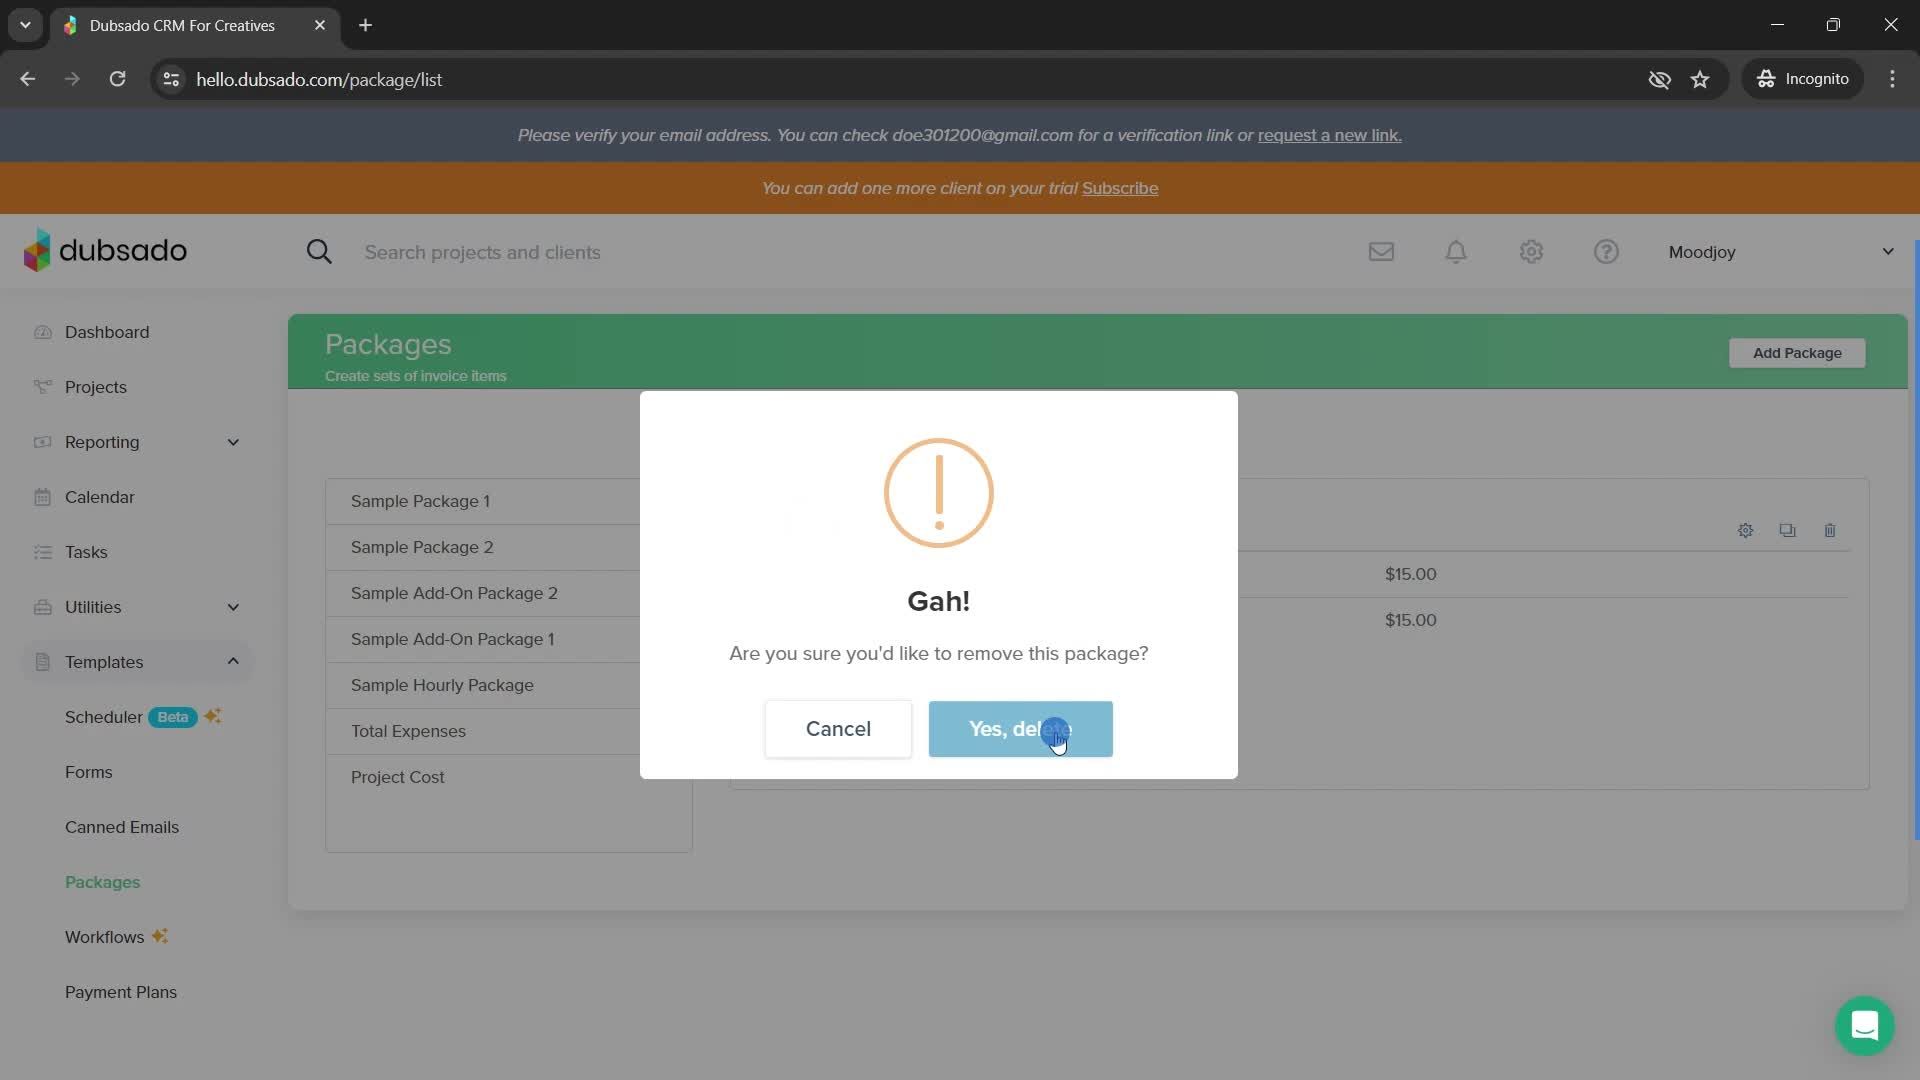Open the help question mark icon
The image size is (1920, 1080).
tap(1606, 252)
